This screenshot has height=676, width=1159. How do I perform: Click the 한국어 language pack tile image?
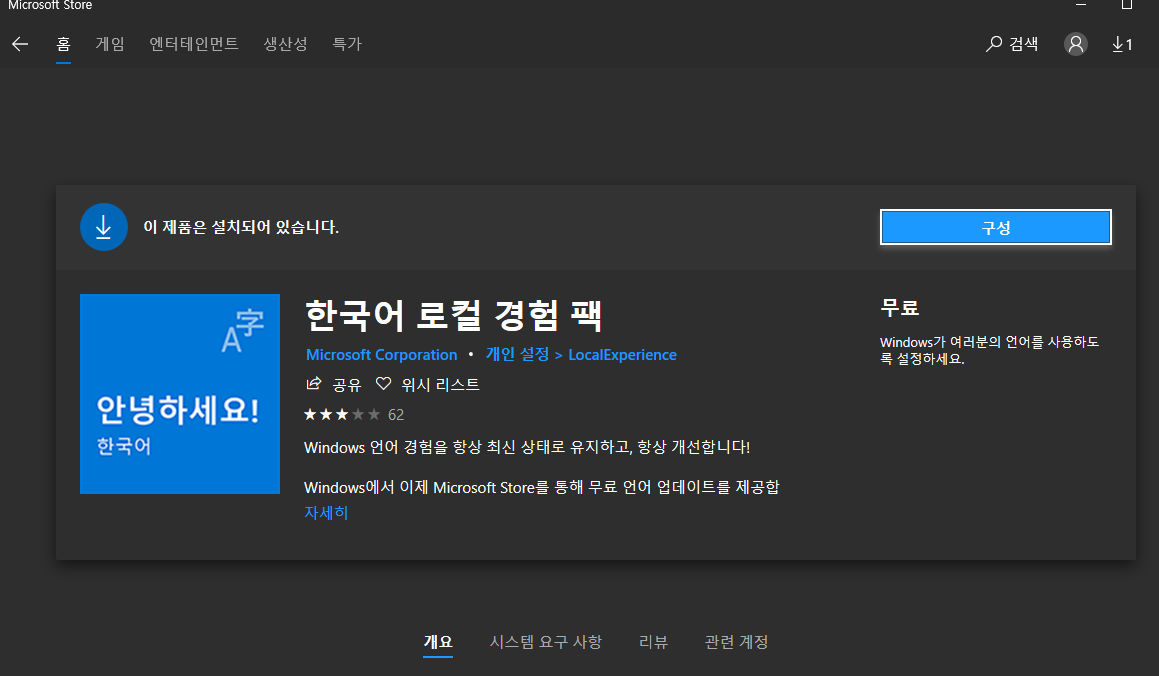180,394
